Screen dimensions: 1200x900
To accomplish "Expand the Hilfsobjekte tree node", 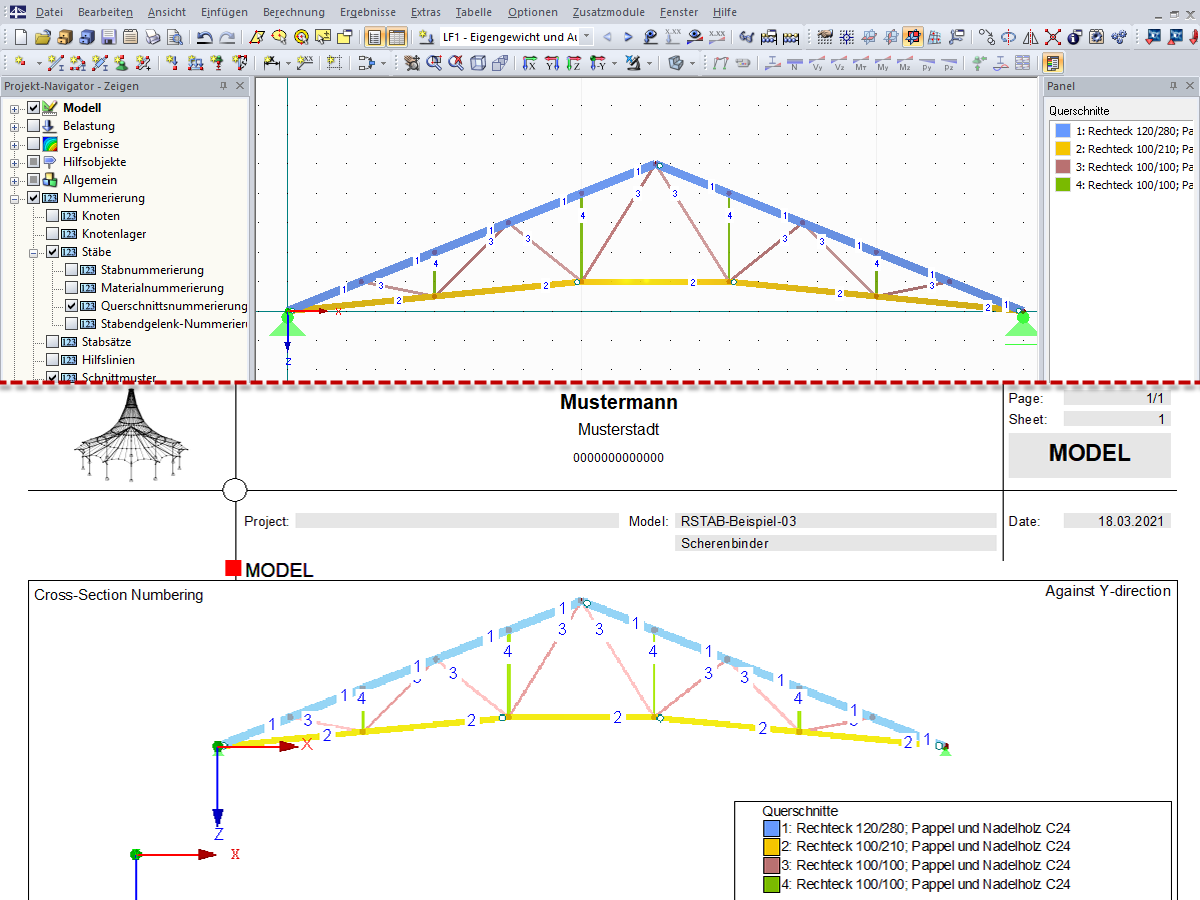I will point(14,162).
